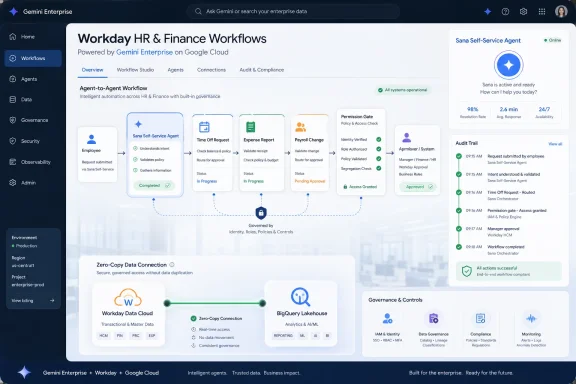Click the Payroll Change people icon
Screen dimensions: 576x384
pos(300,127)
